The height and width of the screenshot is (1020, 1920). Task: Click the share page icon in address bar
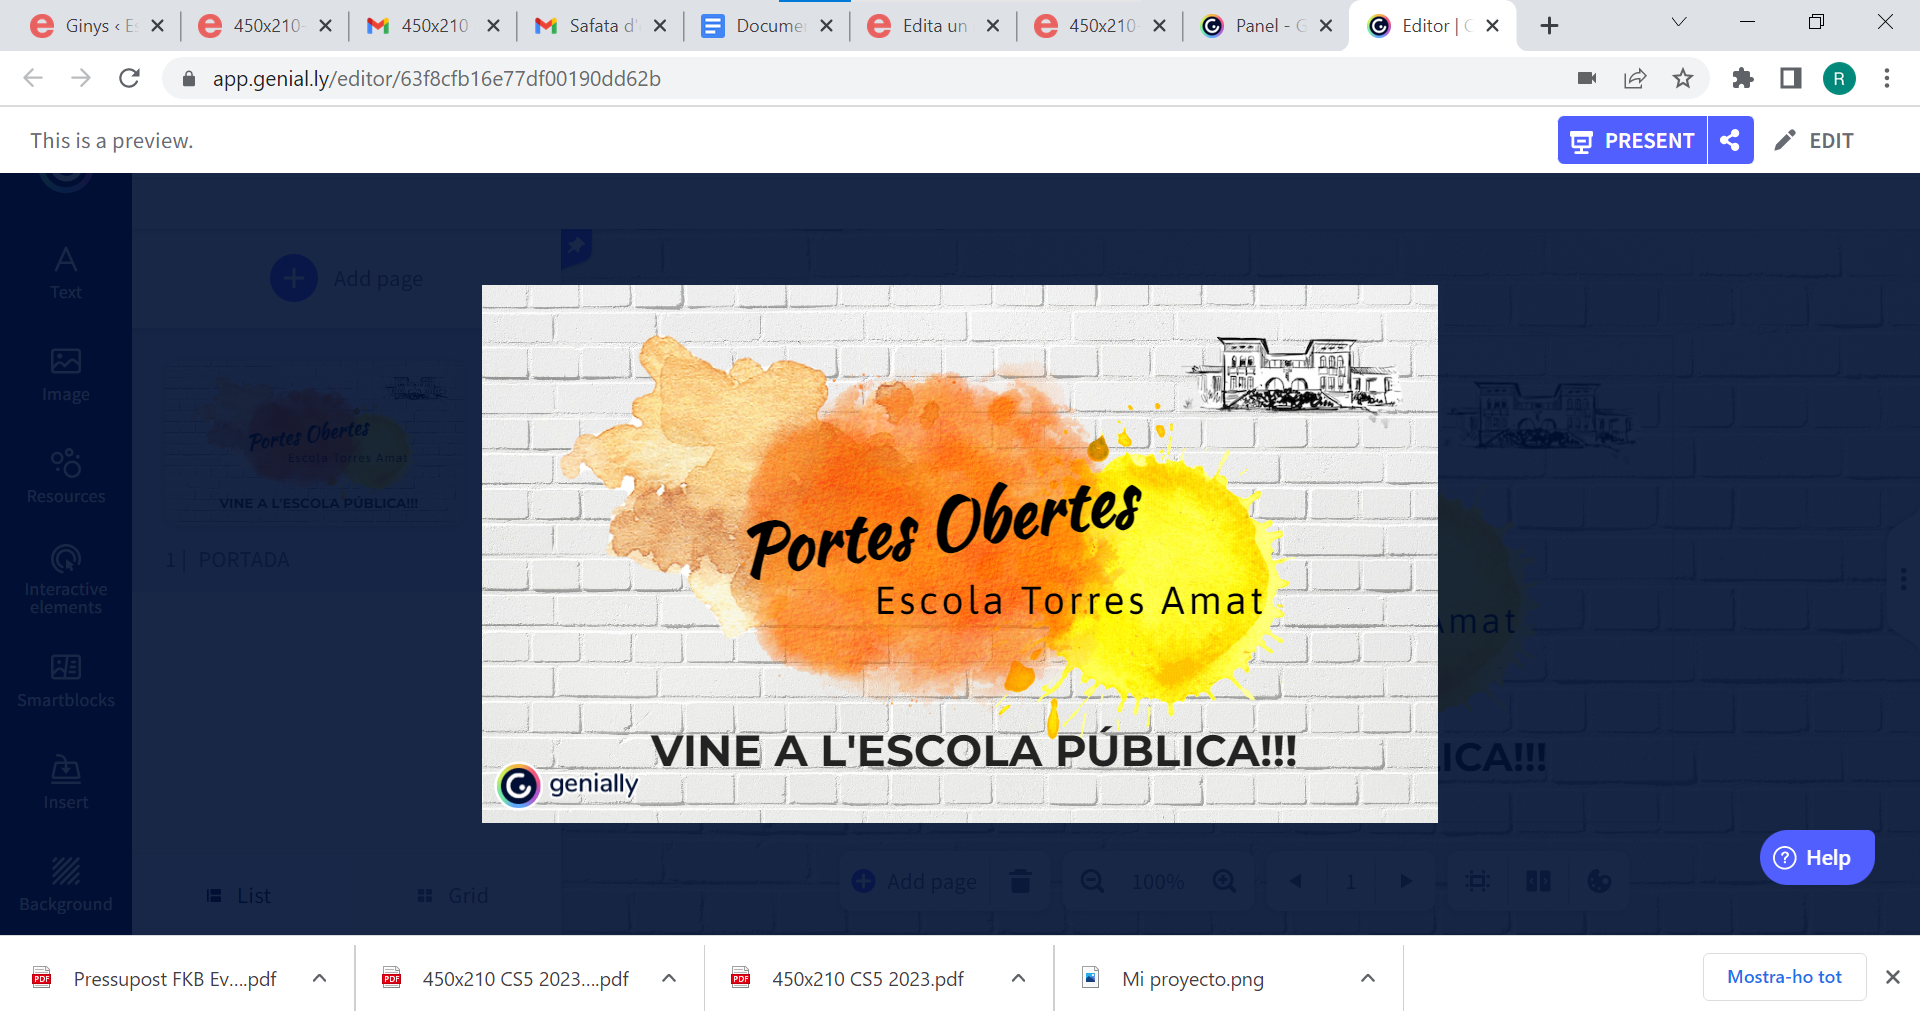pyautogui.click(x=1635, y=79)
